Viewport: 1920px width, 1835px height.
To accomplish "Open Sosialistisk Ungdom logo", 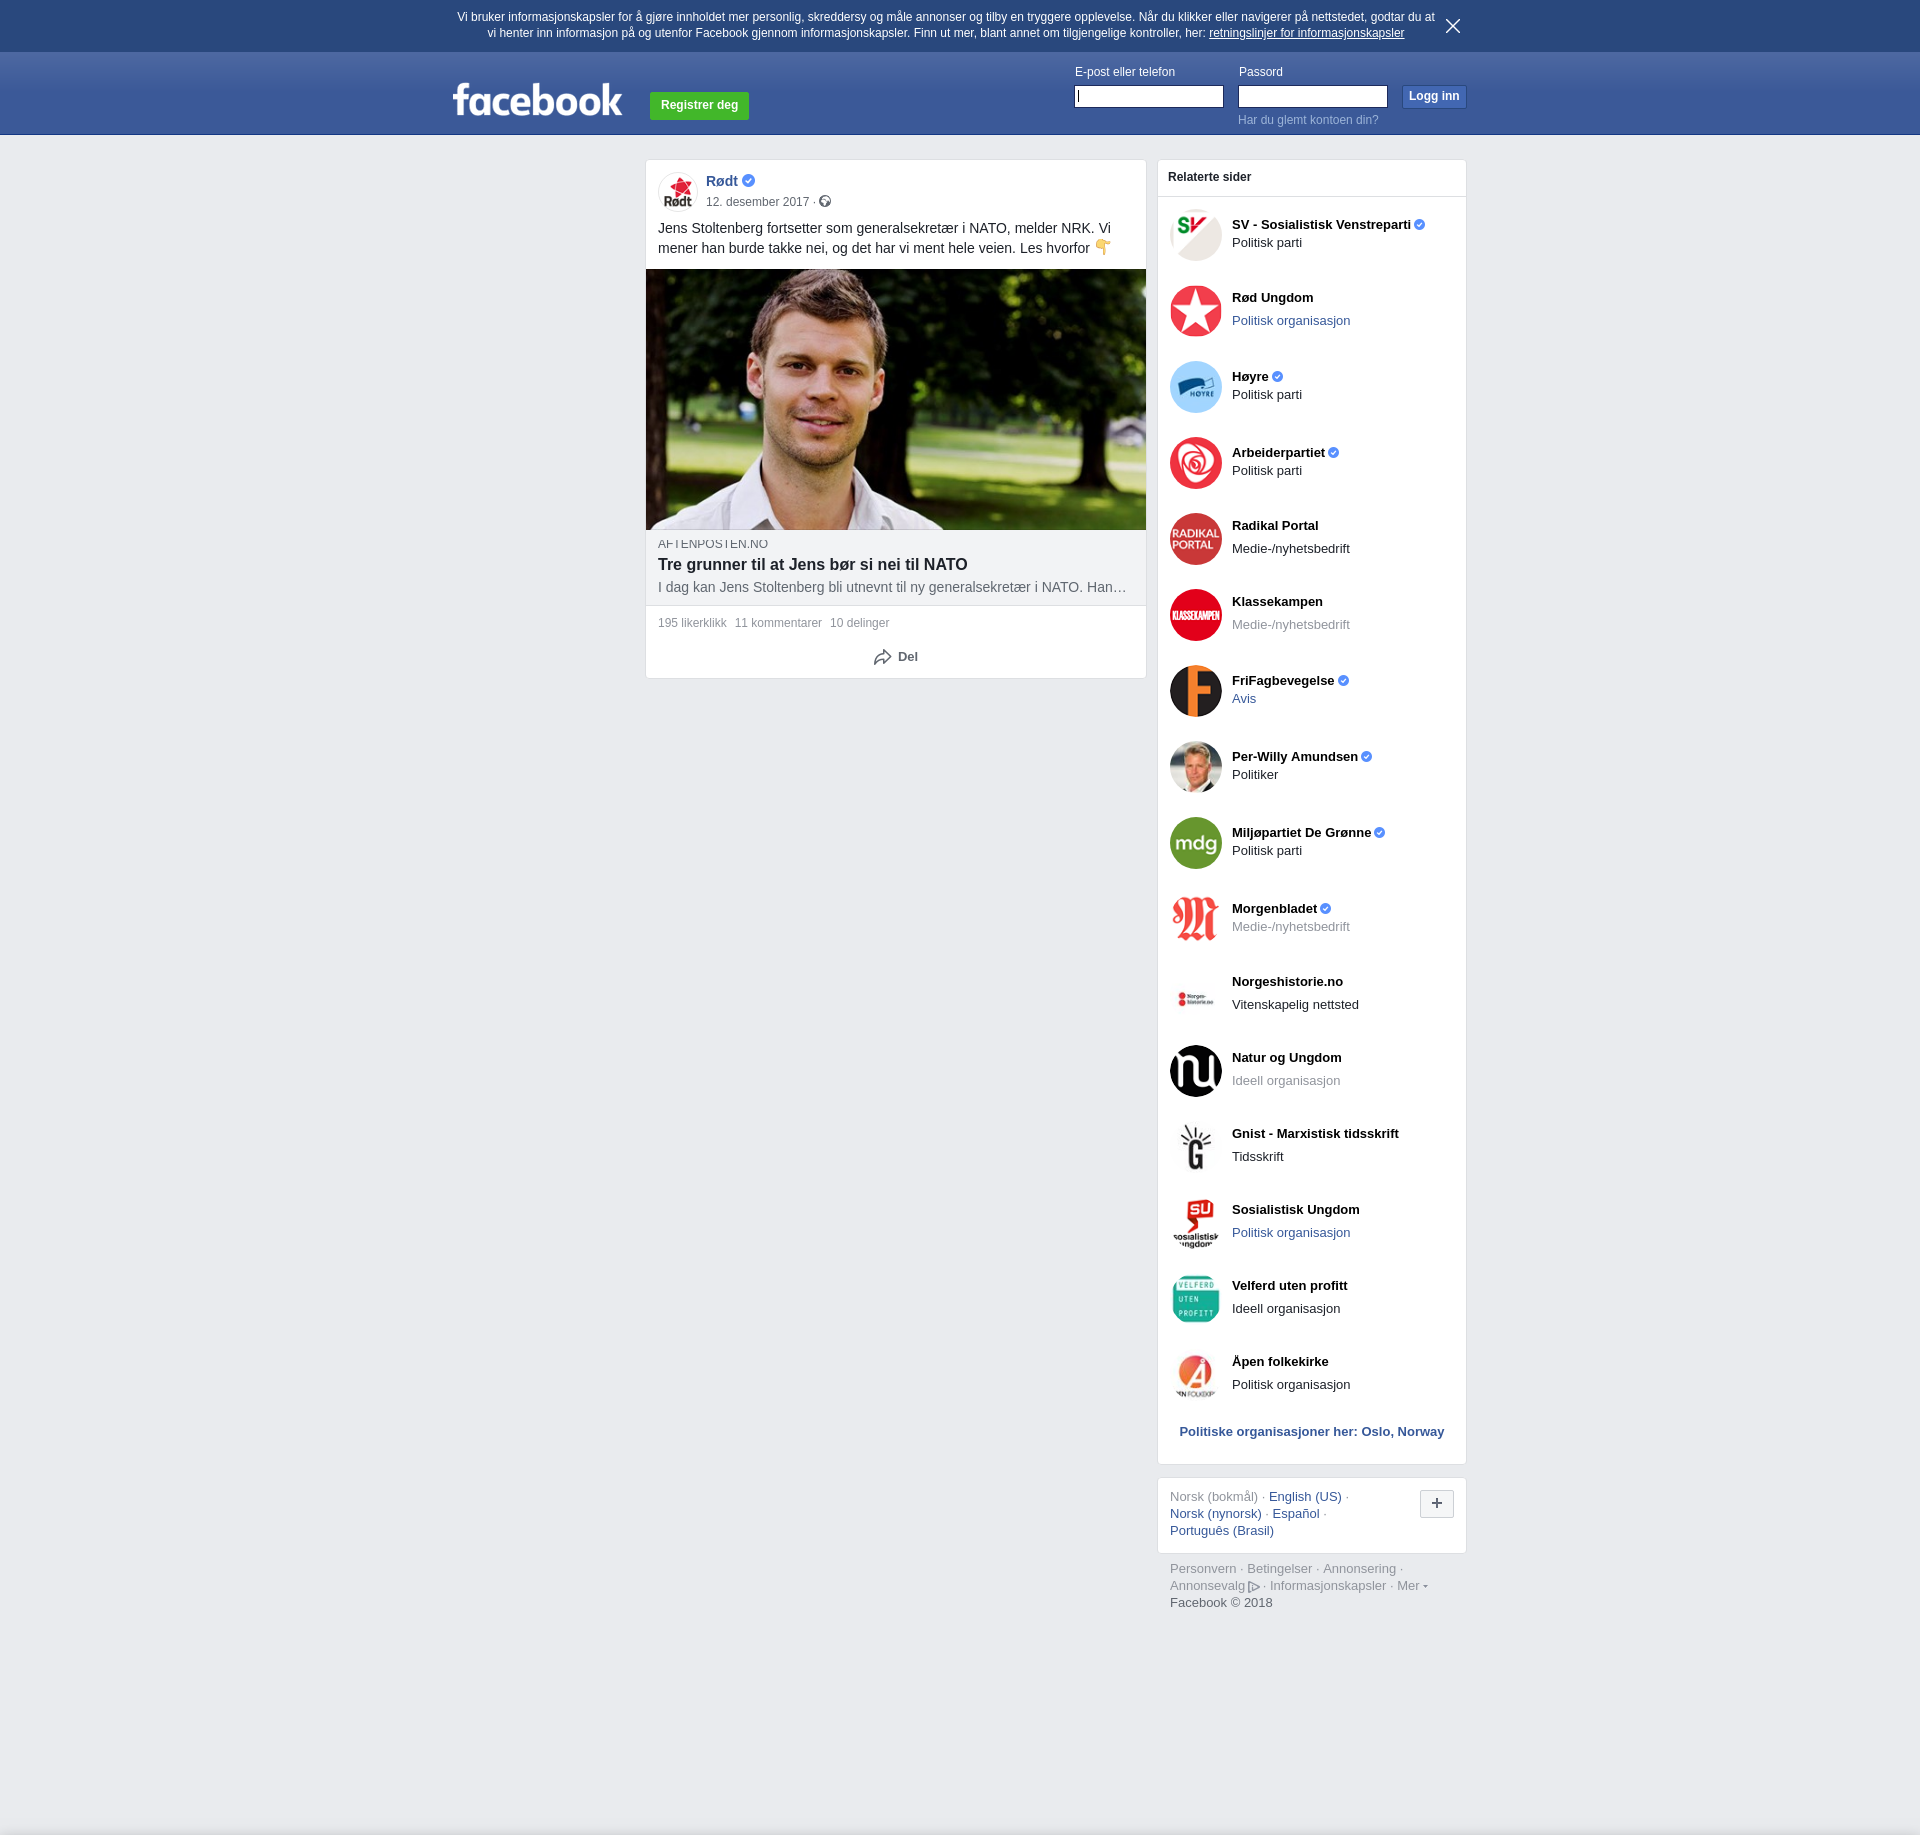I will (1196, 1223).
